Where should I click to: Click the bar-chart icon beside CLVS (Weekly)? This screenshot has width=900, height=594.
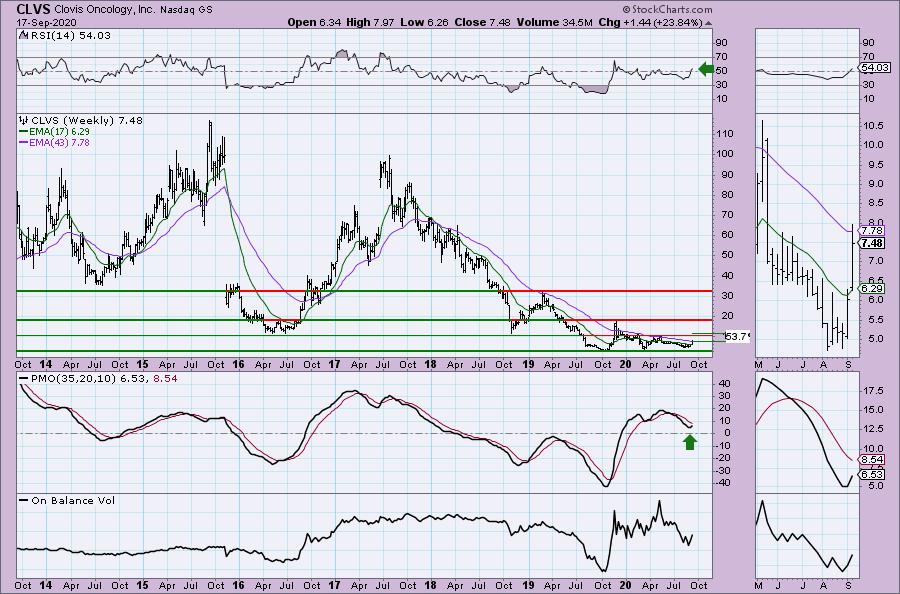[x=24, y=121]
